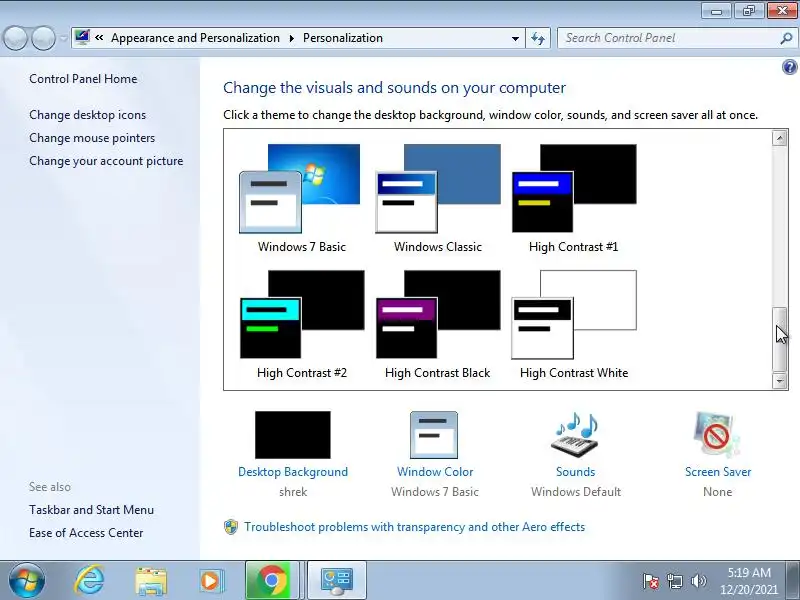Open Change mouse pointers

point(92,138)
